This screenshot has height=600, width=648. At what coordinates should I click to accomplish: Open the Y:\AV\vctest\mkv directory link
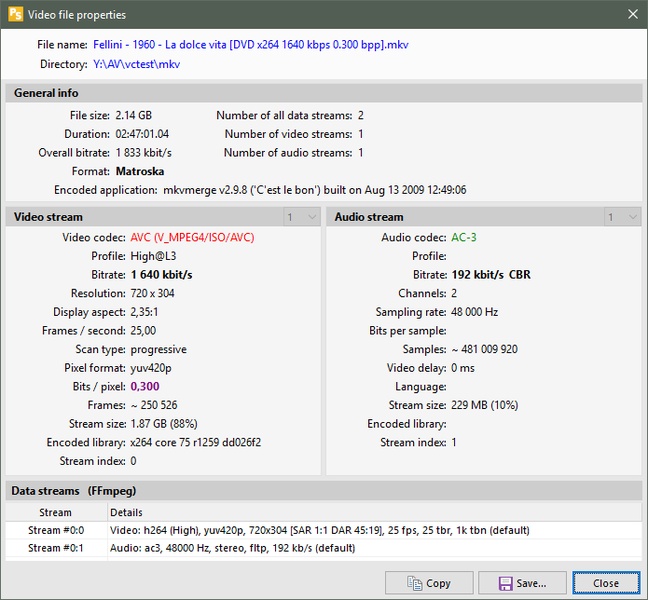click(x=137, y=64)
